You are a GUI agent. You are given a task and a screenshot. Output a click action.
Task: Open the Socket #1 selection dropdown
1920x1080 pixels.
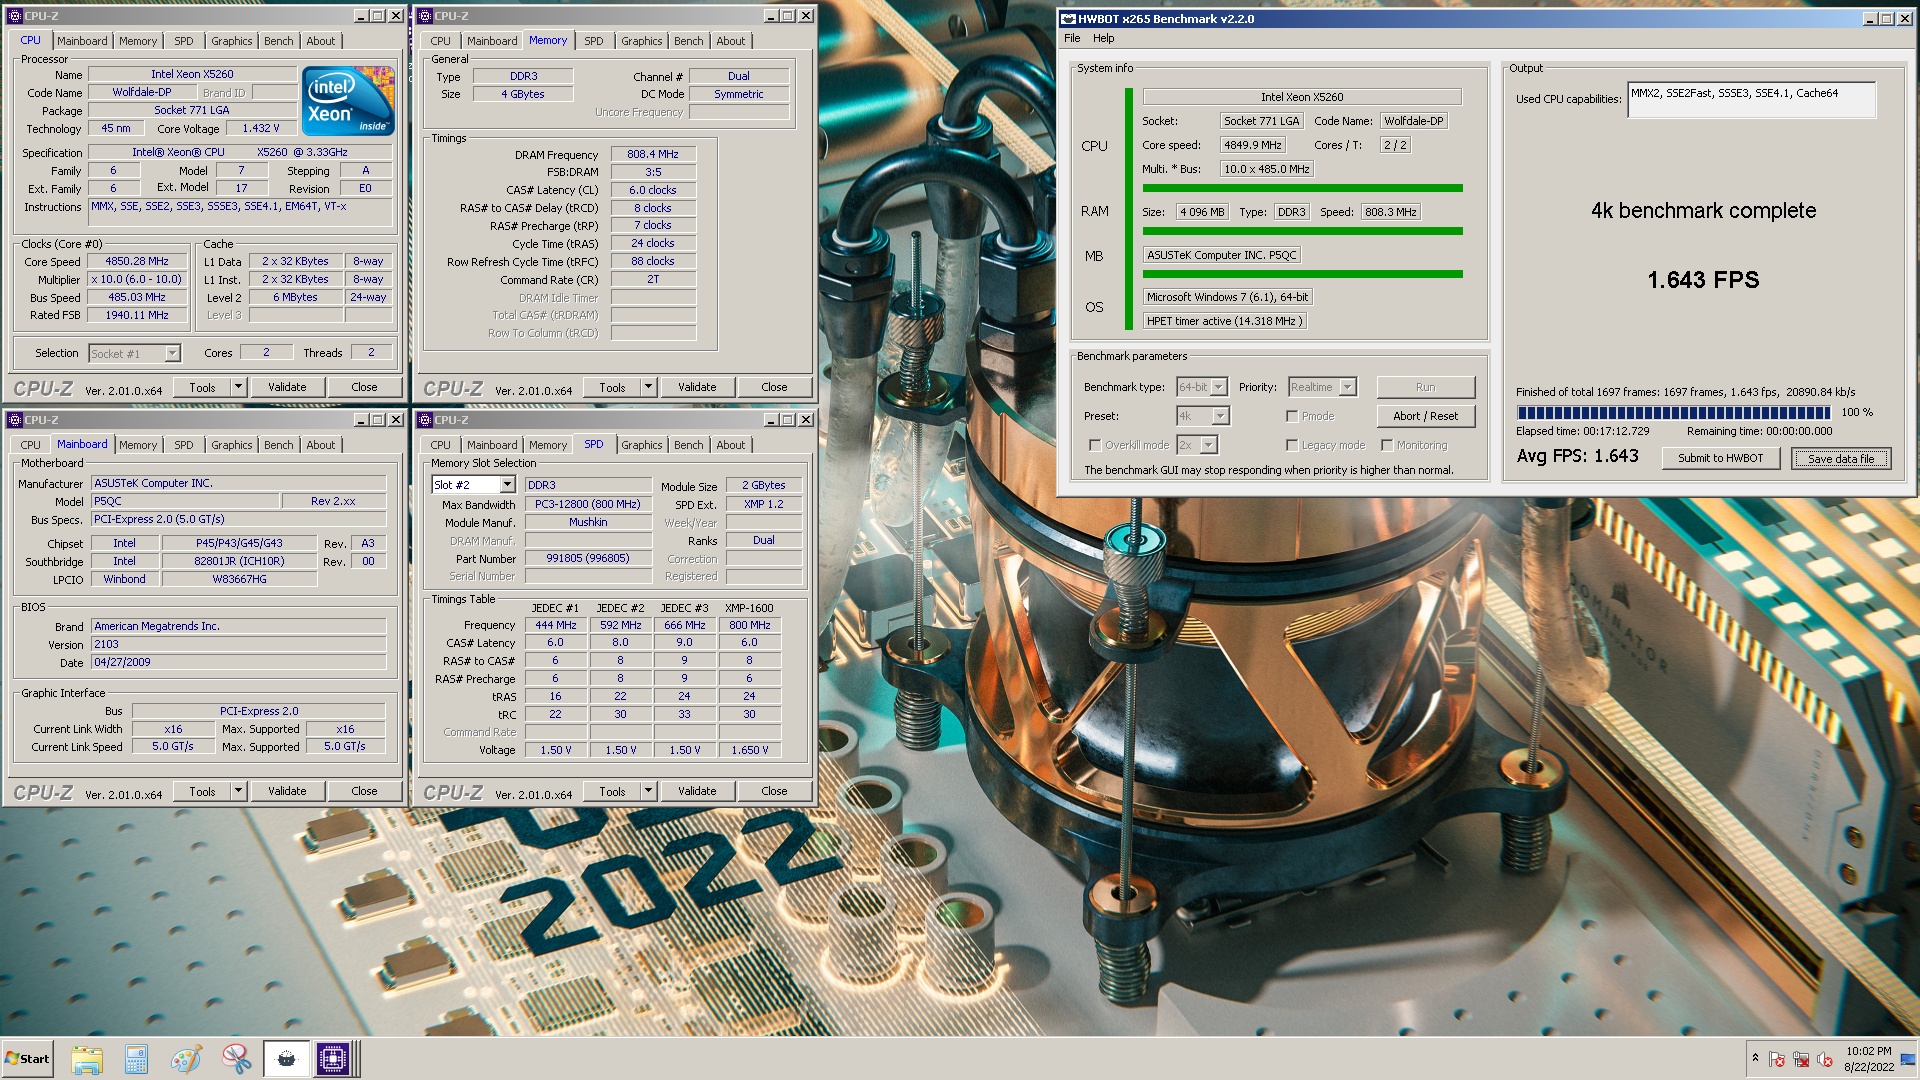172,353
